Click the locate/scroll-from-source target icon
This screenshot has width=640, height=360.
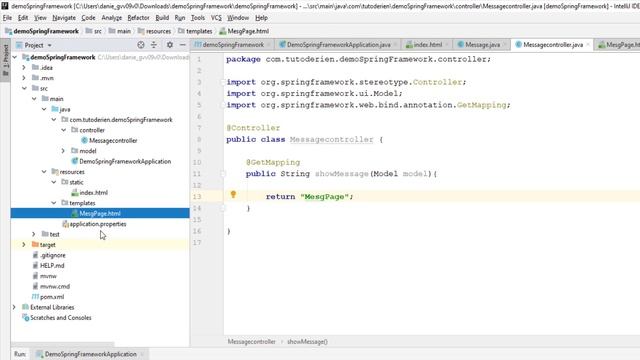[141, 45]
